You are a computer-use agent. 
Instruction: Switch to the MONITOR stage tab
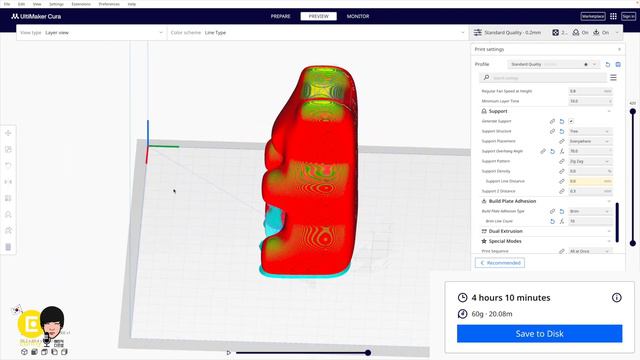click(358, 16)
